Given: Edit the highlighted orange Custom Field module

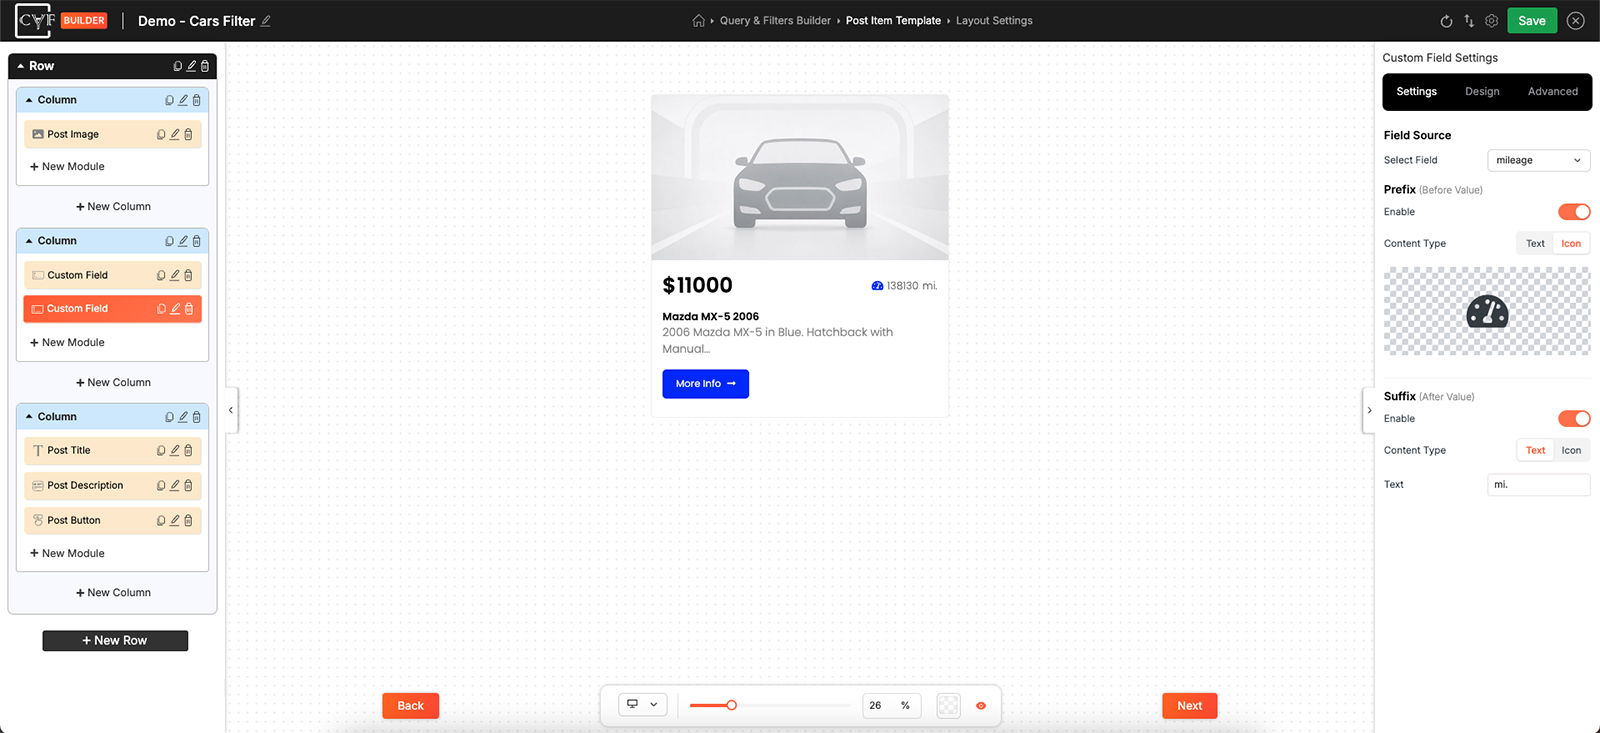Looking at the screenshot, I should point(175,309).
